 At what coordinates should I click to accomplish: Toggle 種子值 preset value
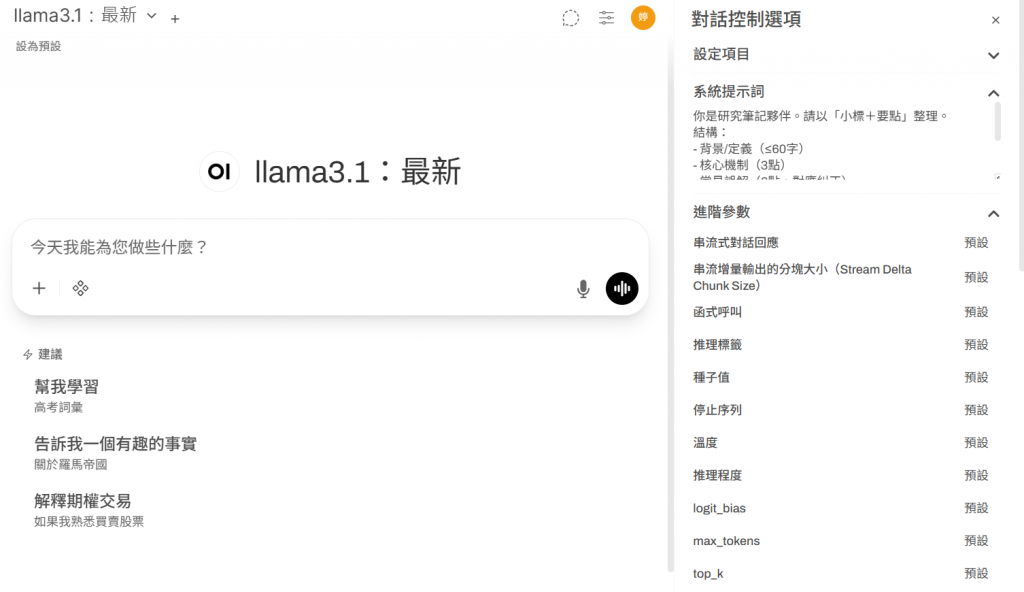point(976,377)
